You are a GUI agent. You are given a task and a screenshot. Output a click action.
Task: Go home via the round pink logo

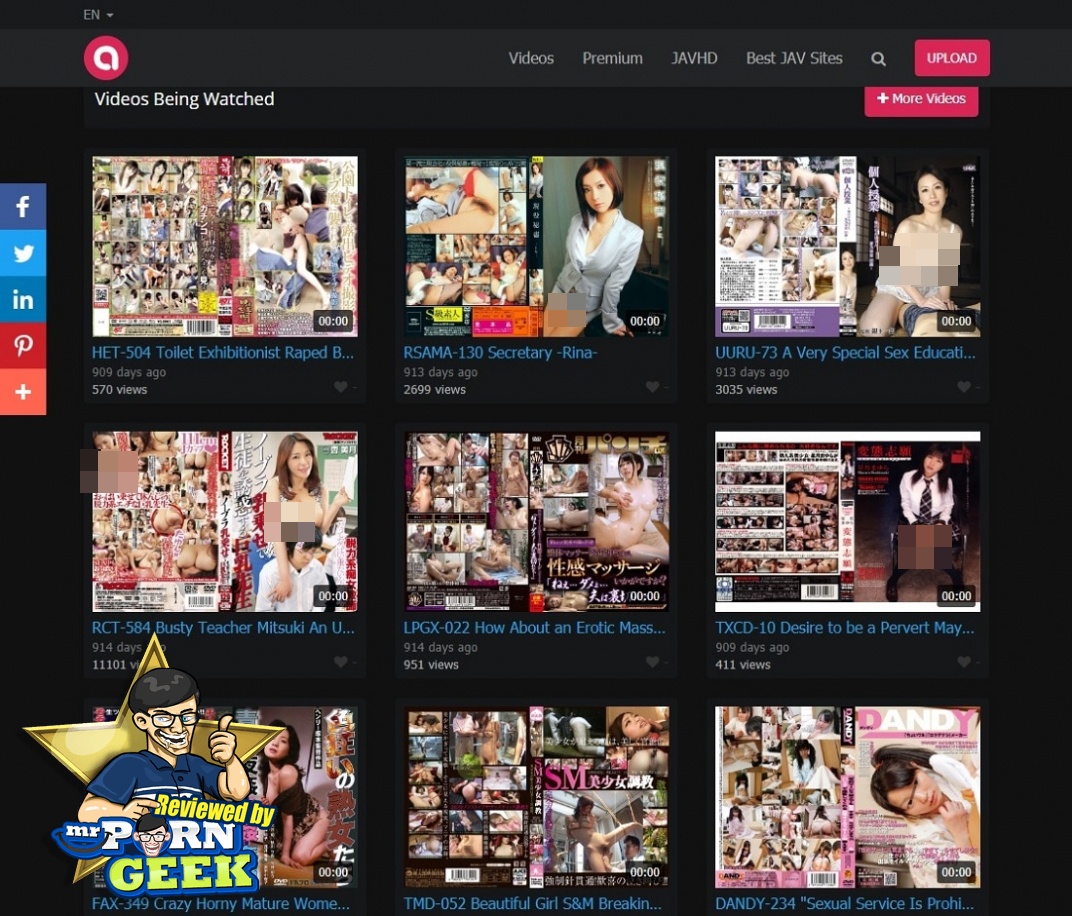106,58
